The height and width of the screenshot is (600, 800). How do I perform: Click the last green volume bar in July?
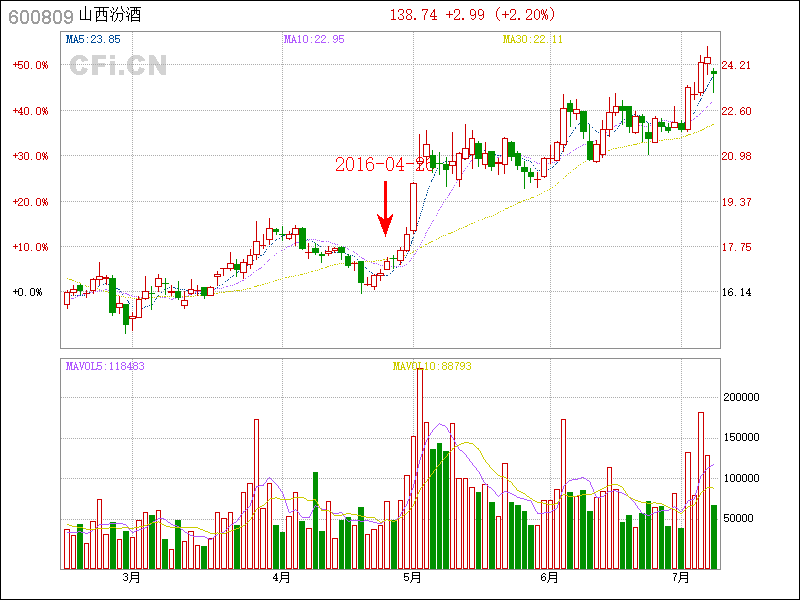pos(714,537)
